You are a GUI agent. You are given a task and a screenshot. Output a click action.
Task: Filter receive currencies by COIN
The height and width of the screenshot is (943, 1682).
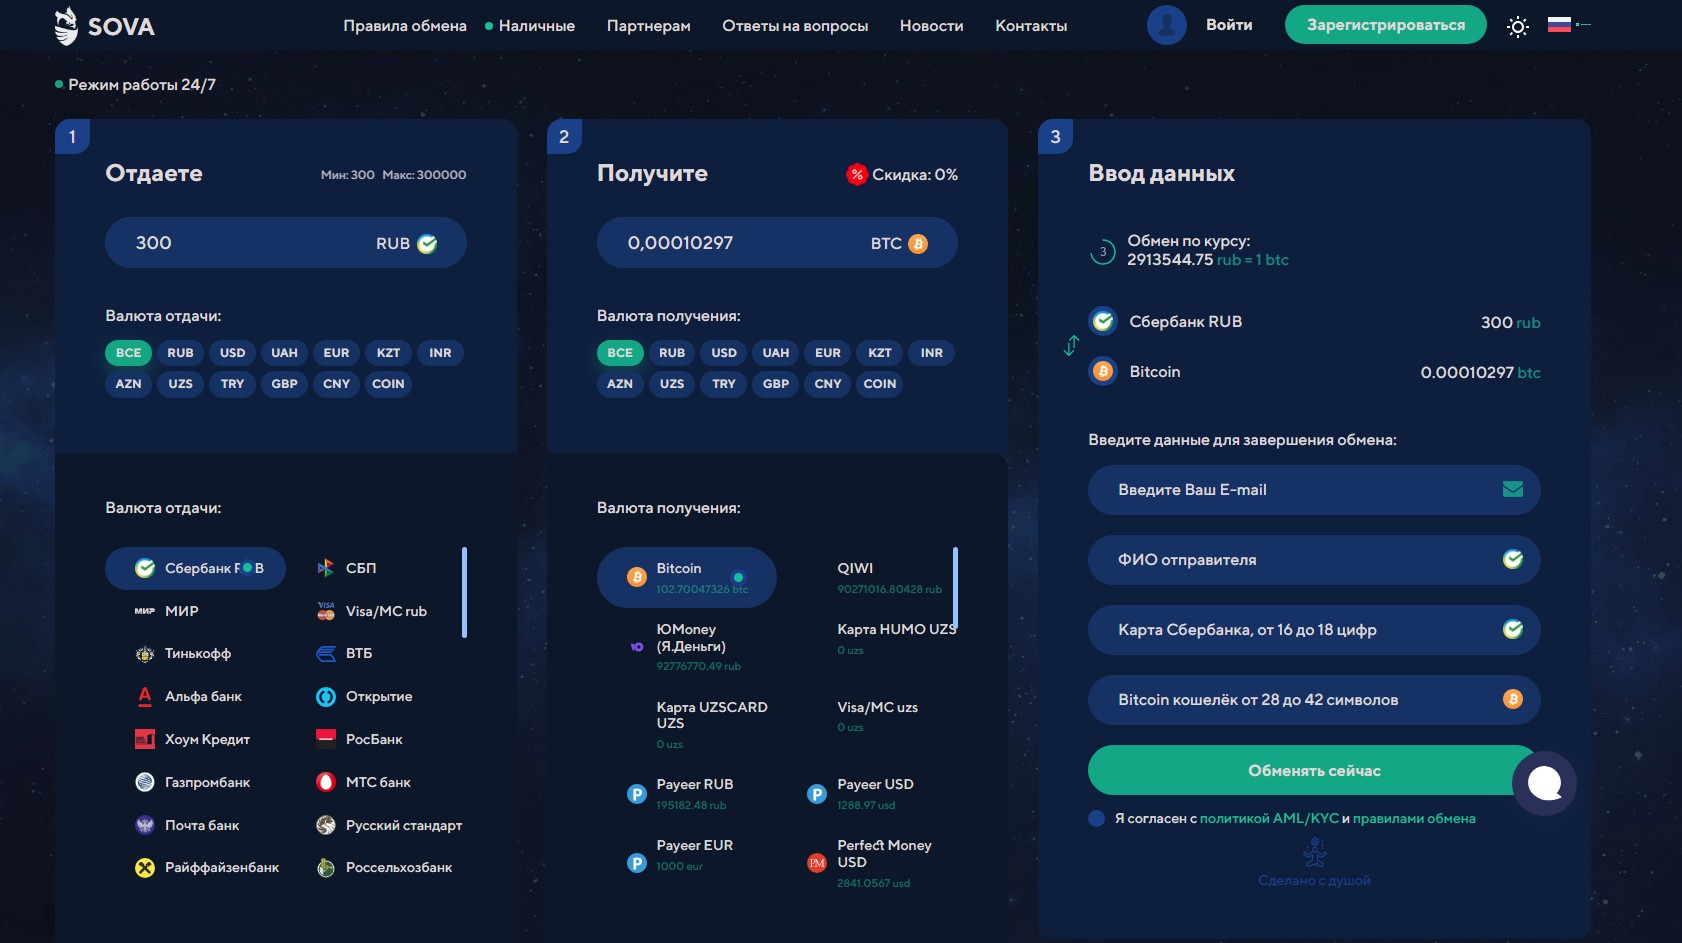(880, 384)
